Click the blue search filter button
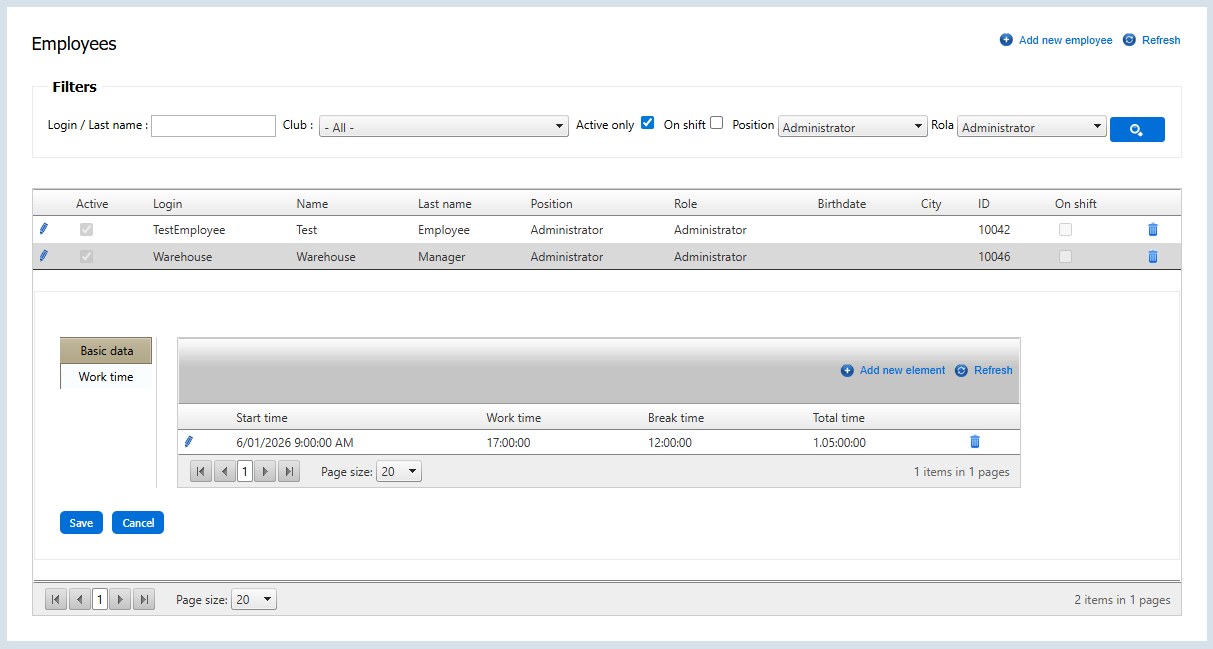This screenshot has width=1213, height=649. click(1136, 129)
